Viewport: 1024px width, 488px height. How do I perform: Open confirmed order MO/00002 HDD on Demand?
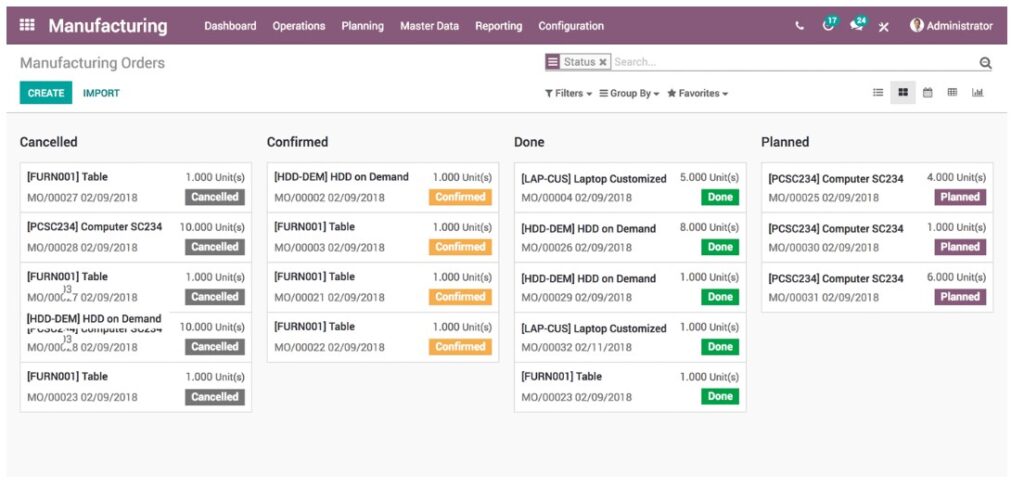(x=383, y=187)
